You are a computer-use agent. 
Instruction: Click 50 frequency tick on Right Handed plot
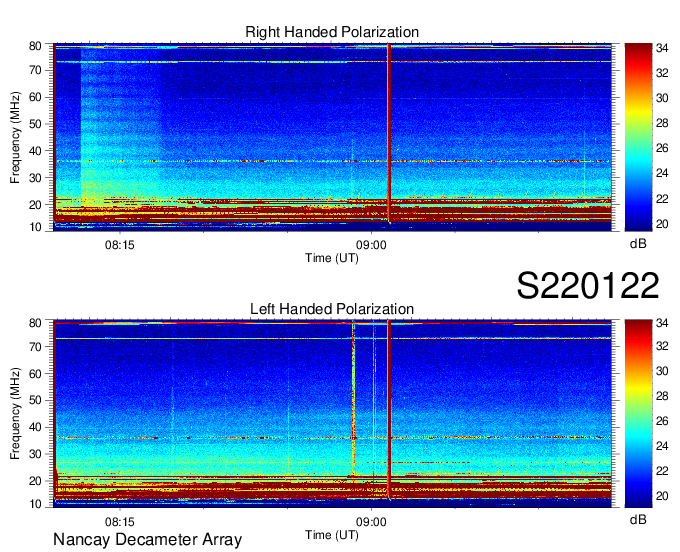[x=35, y=124]
